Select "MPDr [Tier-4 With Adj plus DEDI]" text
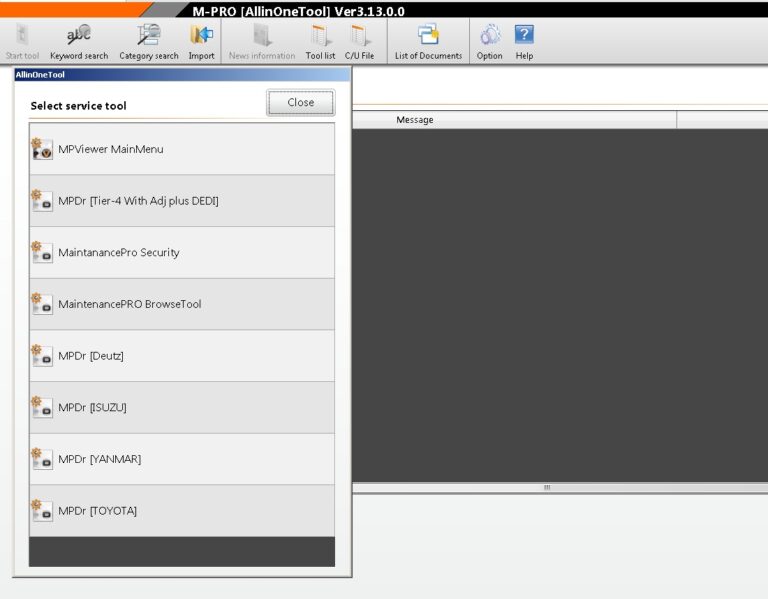The image size is (768, 599). pyautogui.click(x=138, y=201)
